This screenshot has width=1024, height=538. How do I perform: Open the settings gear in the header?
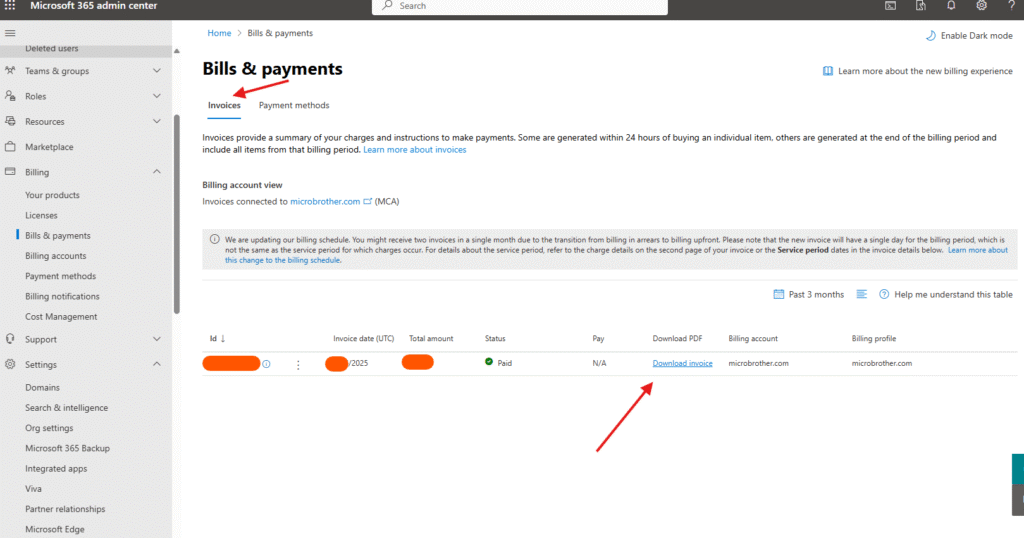tap(982, 6)
